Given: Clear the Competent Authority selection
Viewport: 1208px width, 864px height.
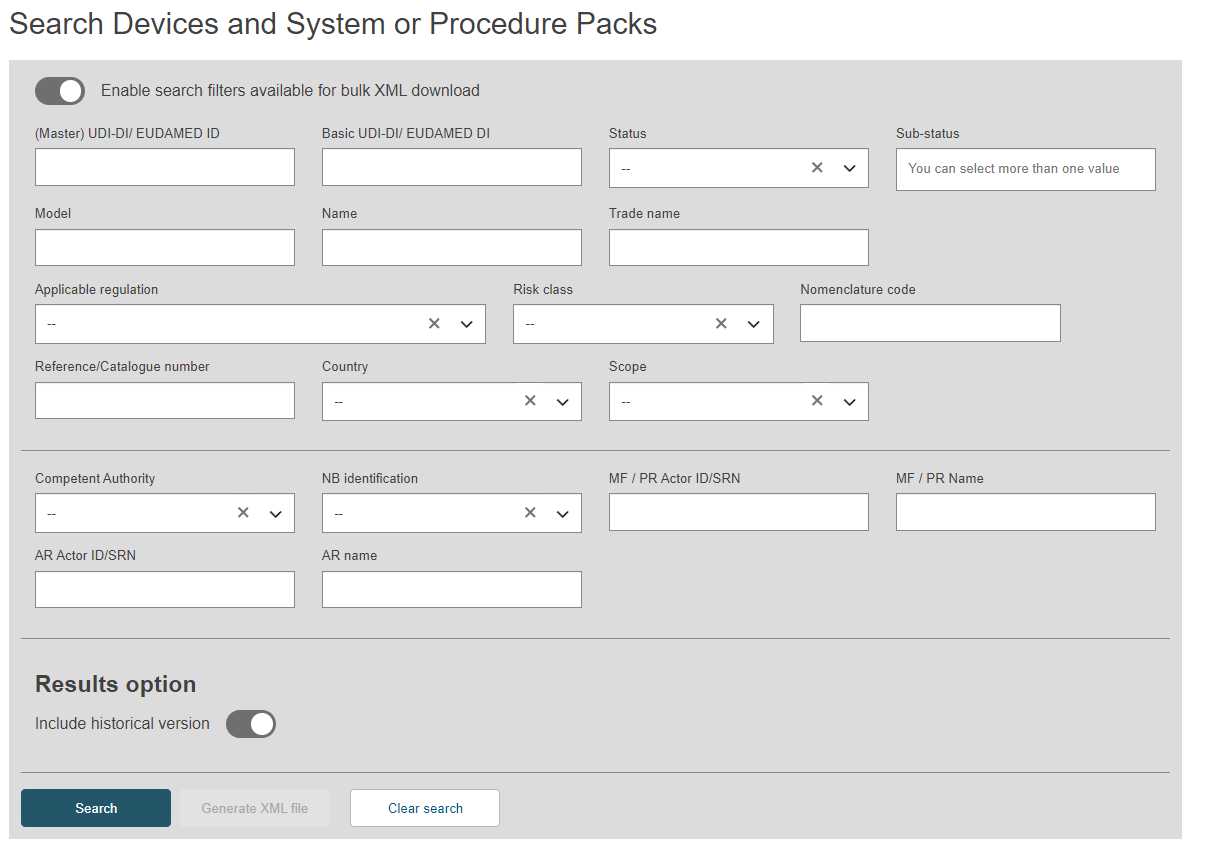Looking at the screenshot, I should tap(243, 513).
